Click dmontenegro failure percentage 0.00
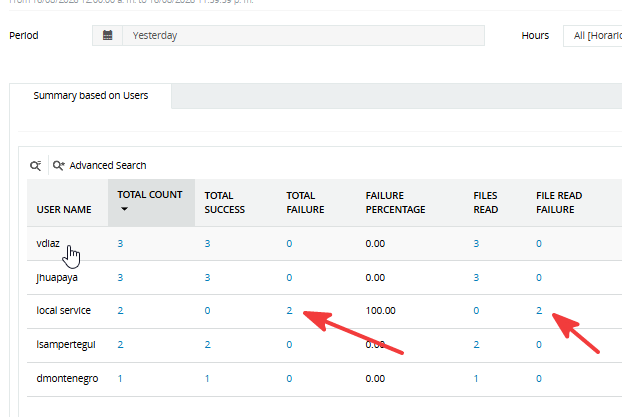The image size is (622, 417). coord(375,379)
